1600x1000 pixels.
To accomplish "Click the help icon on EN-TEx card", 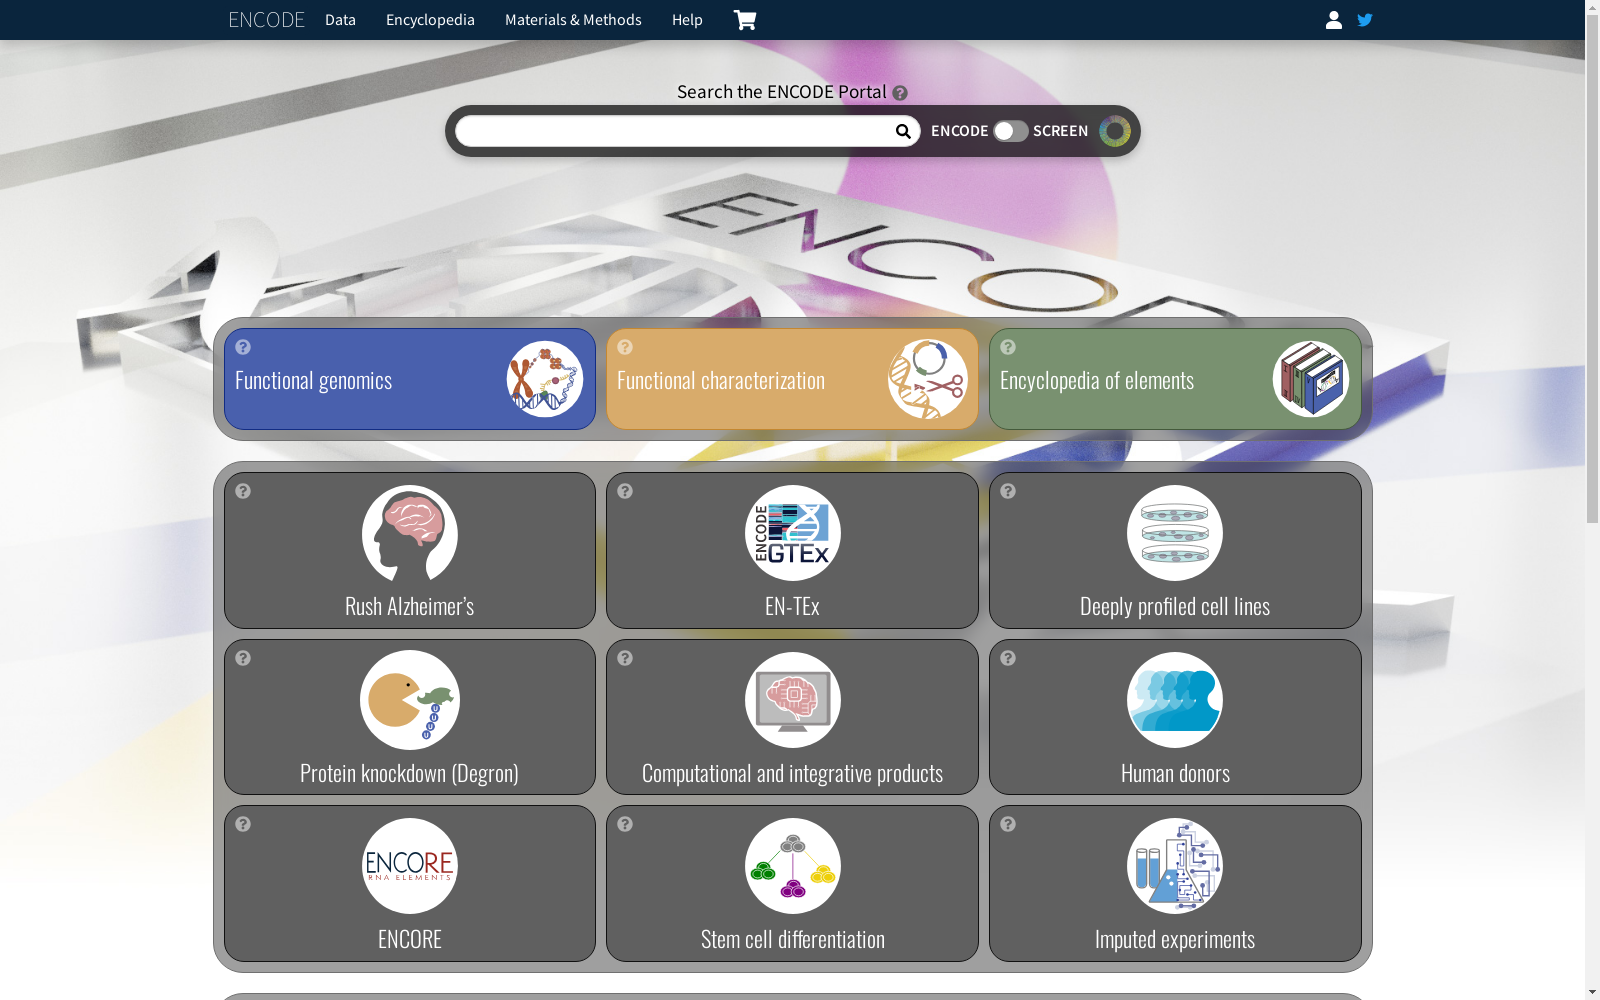I will point(625,491).
